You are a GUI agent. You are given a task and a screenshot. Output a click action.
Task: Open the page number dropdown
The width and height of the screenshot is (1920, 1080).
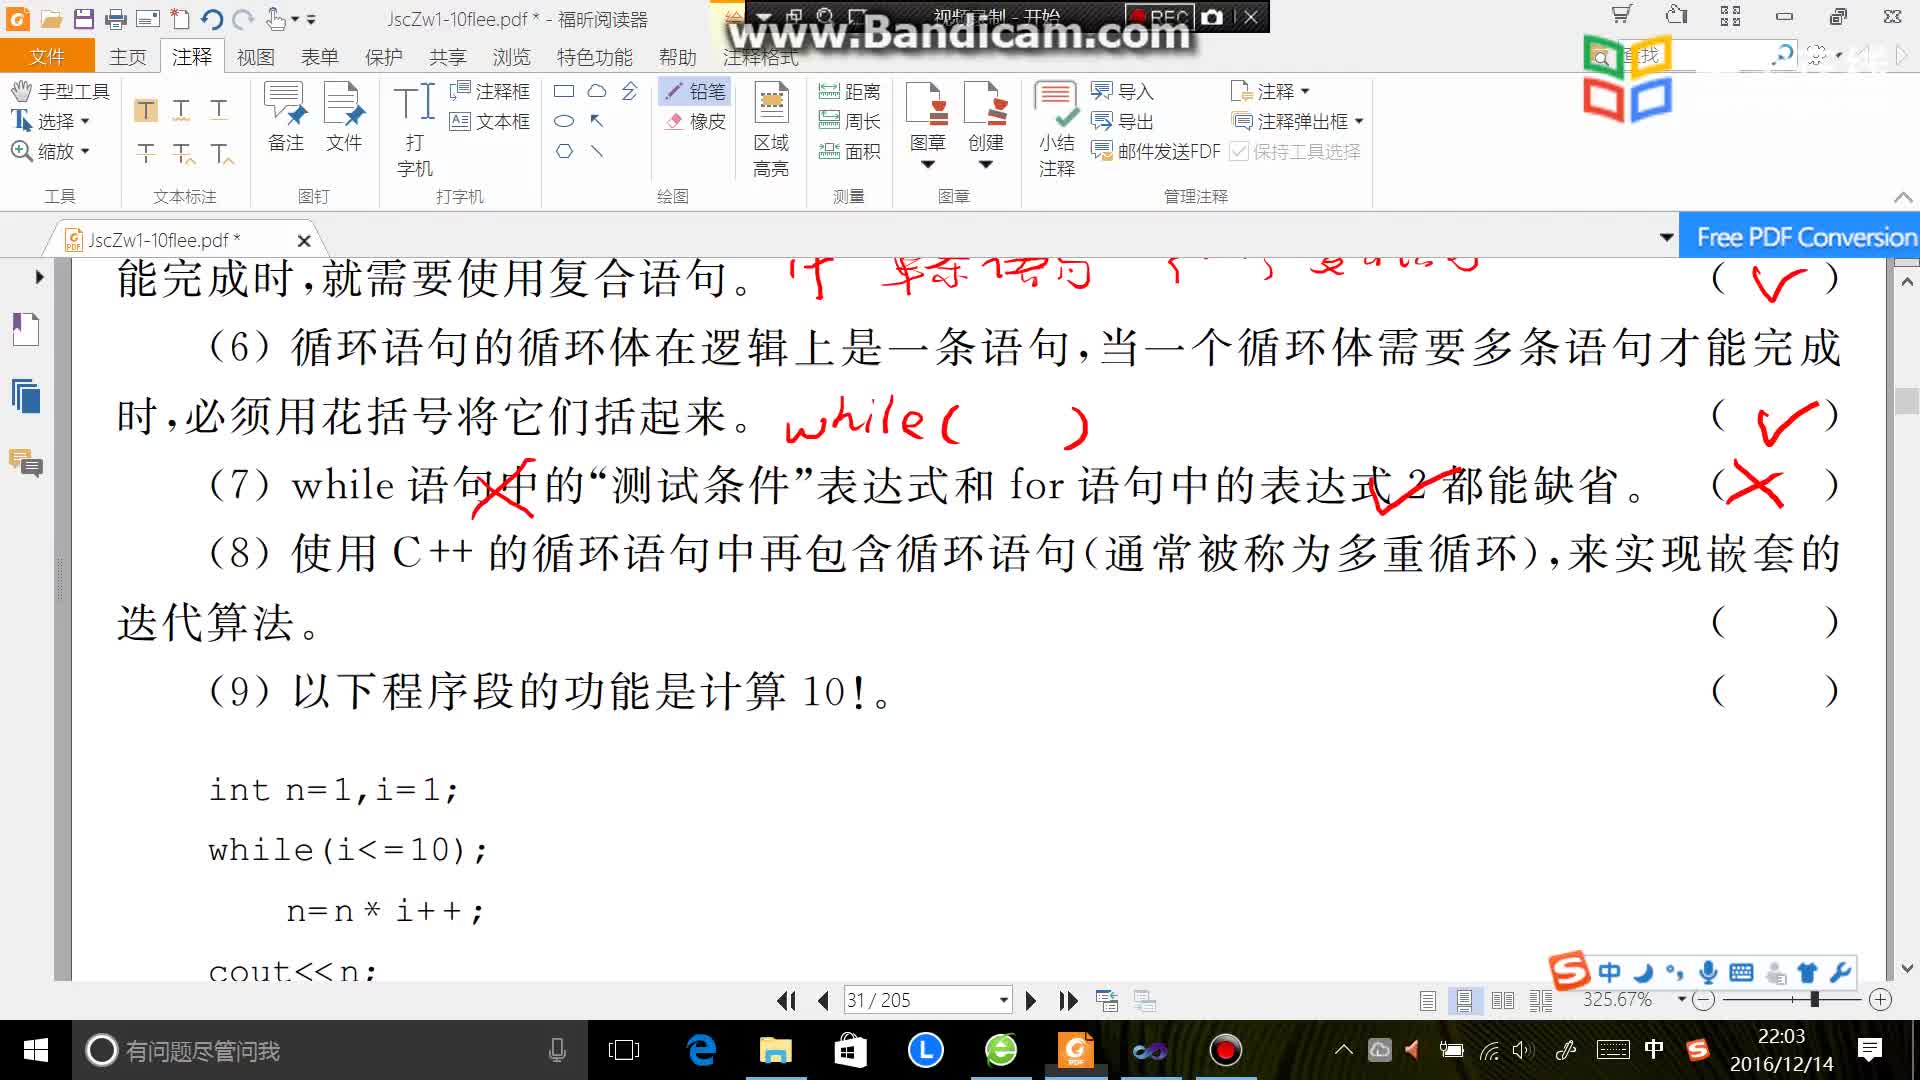(1003, 1001)
